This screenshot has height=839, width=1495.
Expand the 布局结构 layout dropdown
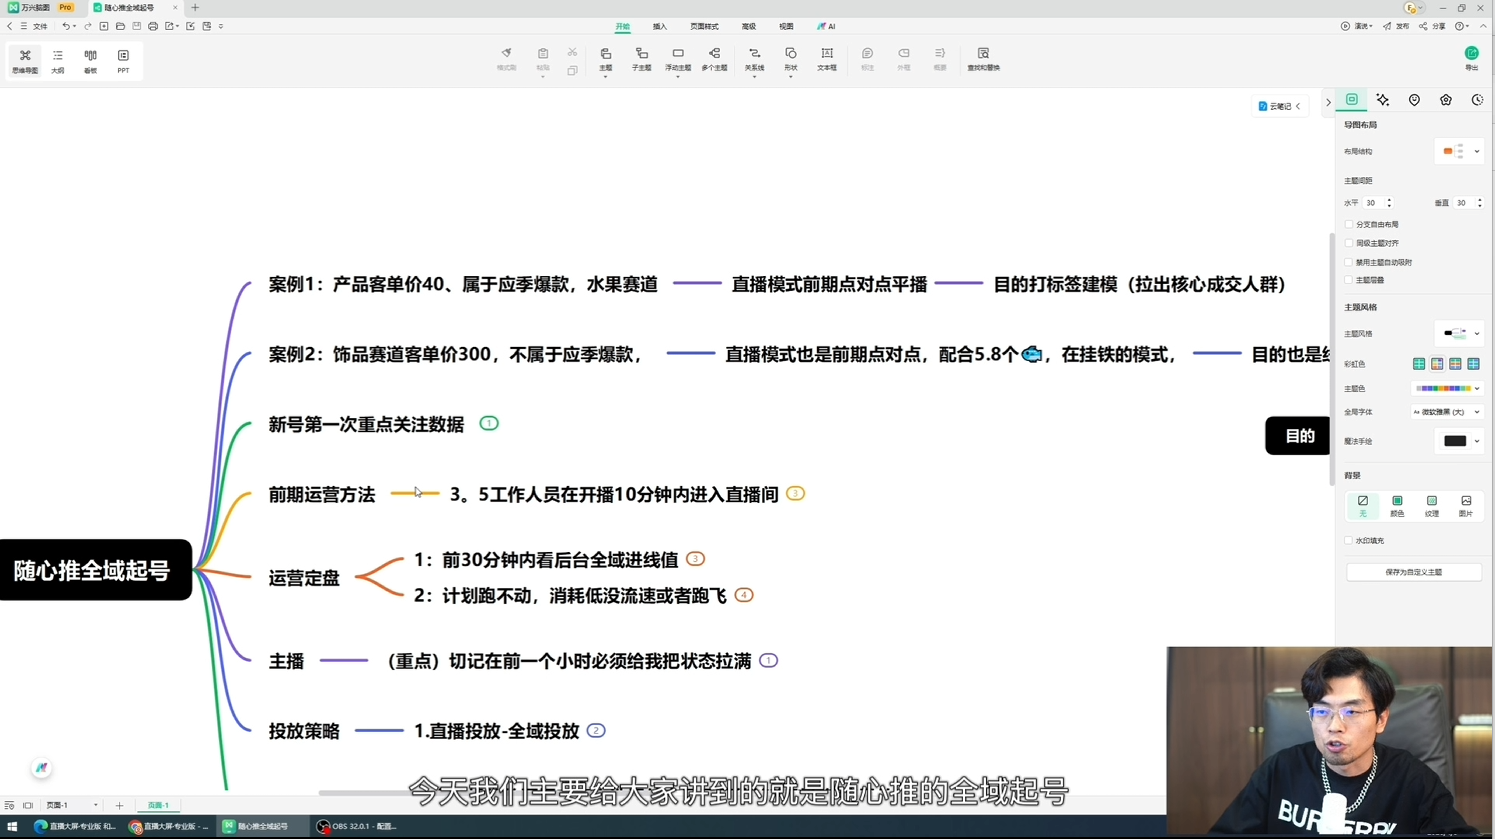pyautogui.click(x=1460, y=152)
